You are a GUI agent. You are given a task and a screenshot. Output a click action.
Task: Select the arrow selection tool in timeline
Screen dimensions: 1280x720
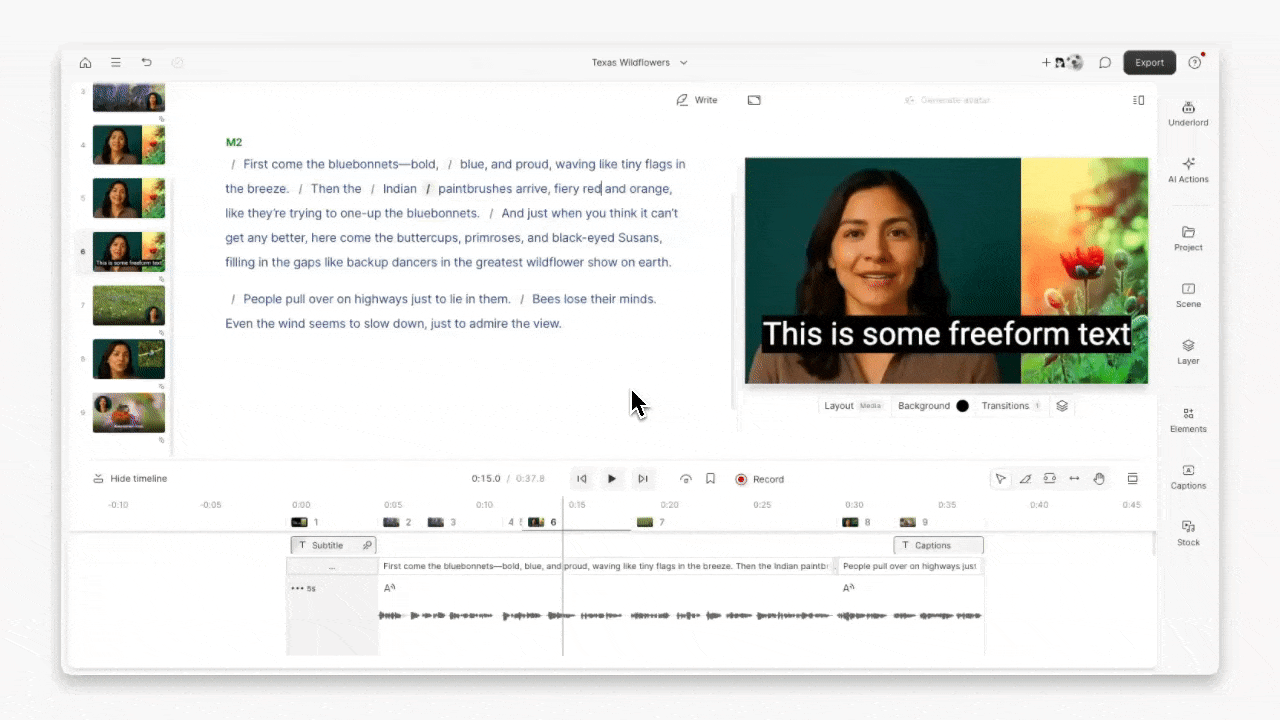pos(1000,479)
